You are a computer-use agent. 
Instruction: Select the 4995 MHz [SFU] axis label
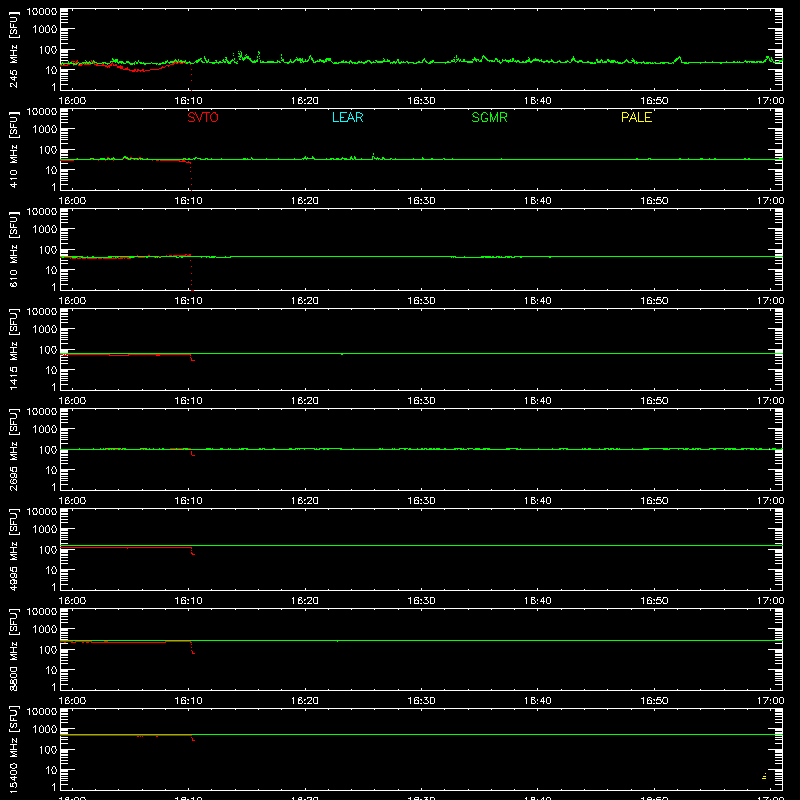(13, 549)
